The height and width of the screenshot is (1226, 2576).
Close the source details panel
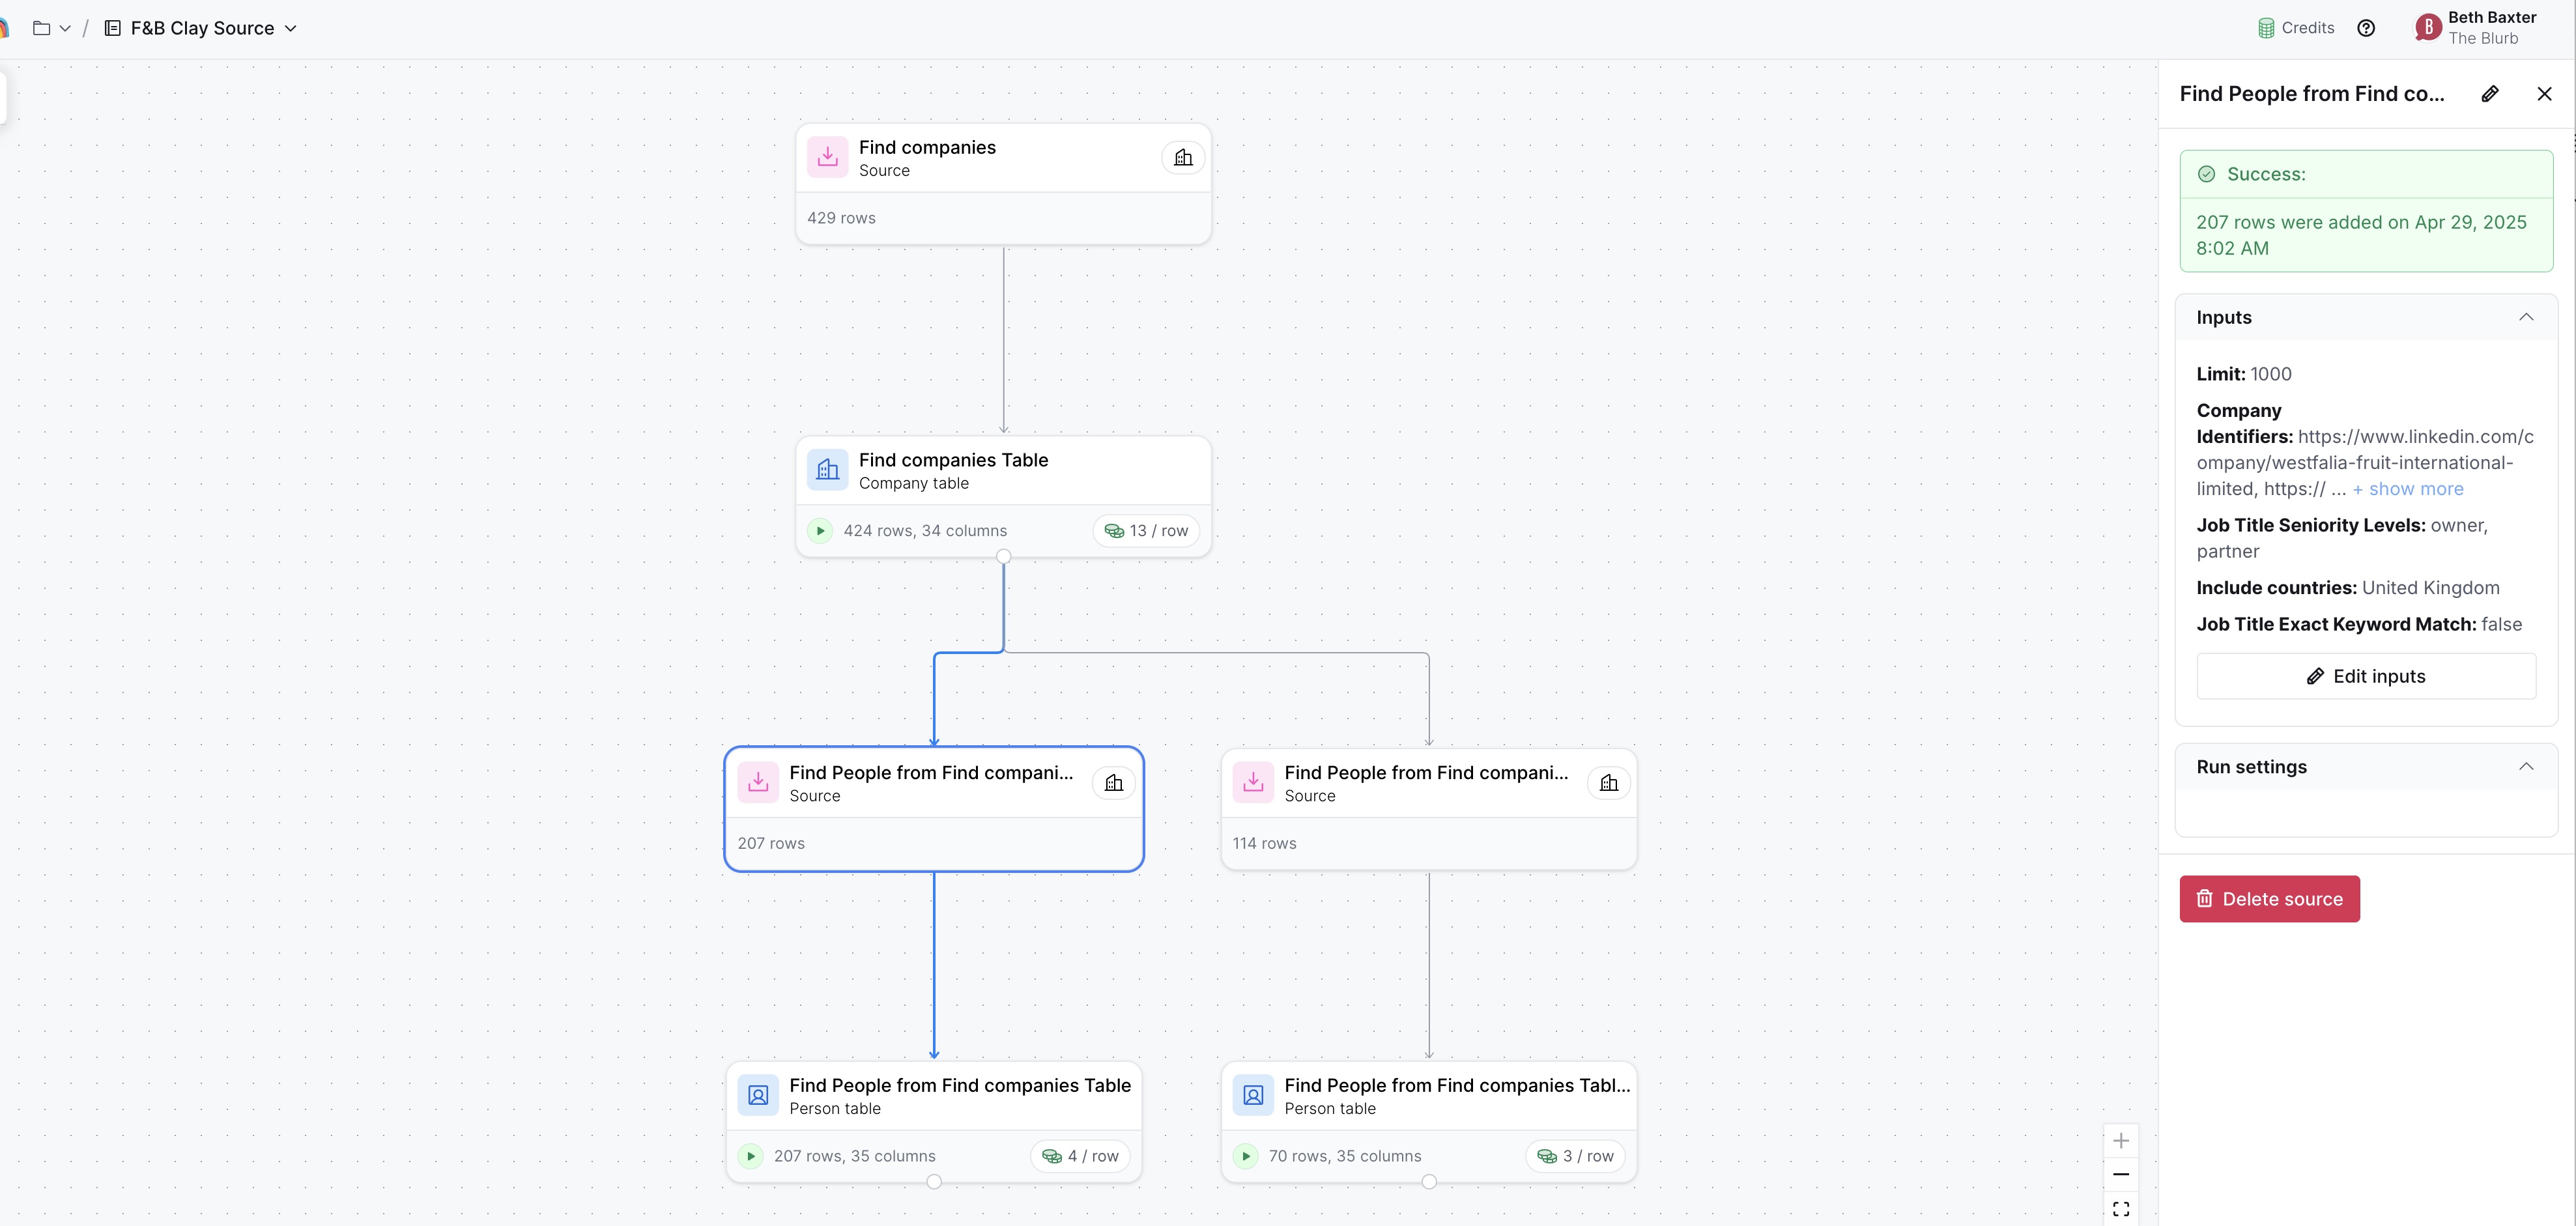tap(2545, 94)
